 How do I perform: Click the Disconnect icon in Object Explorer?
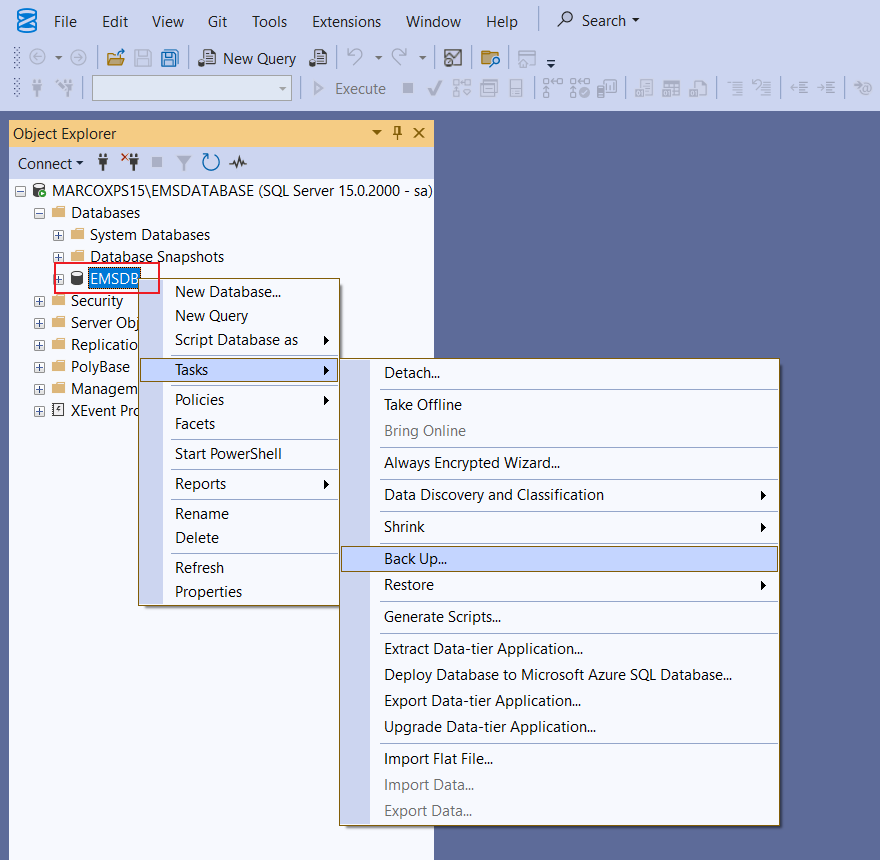tap(130, 163)
